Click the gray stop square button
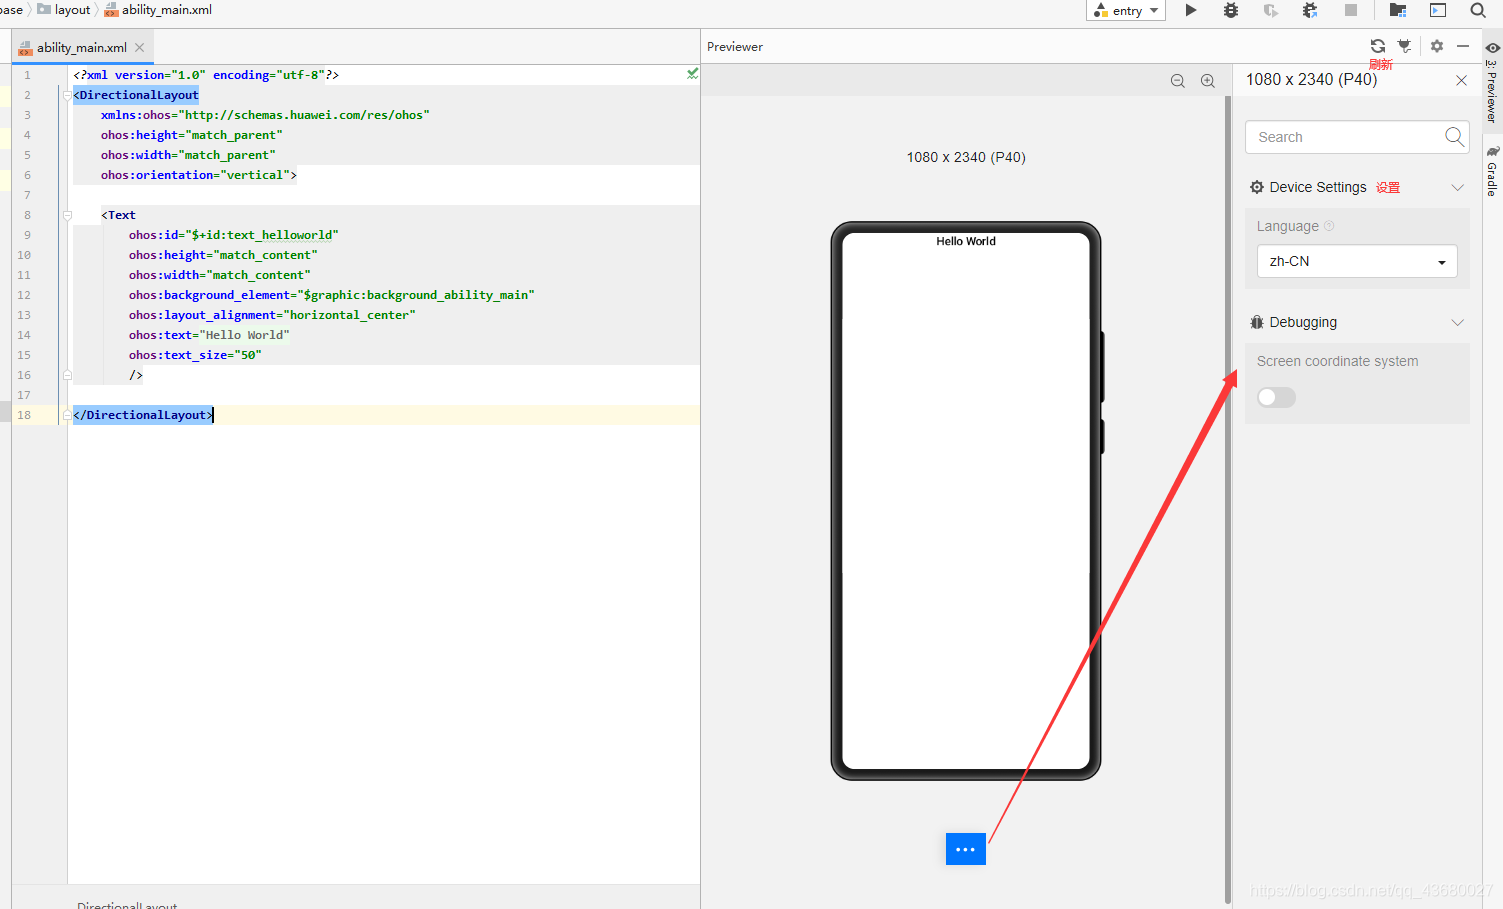 [1351, 10]
